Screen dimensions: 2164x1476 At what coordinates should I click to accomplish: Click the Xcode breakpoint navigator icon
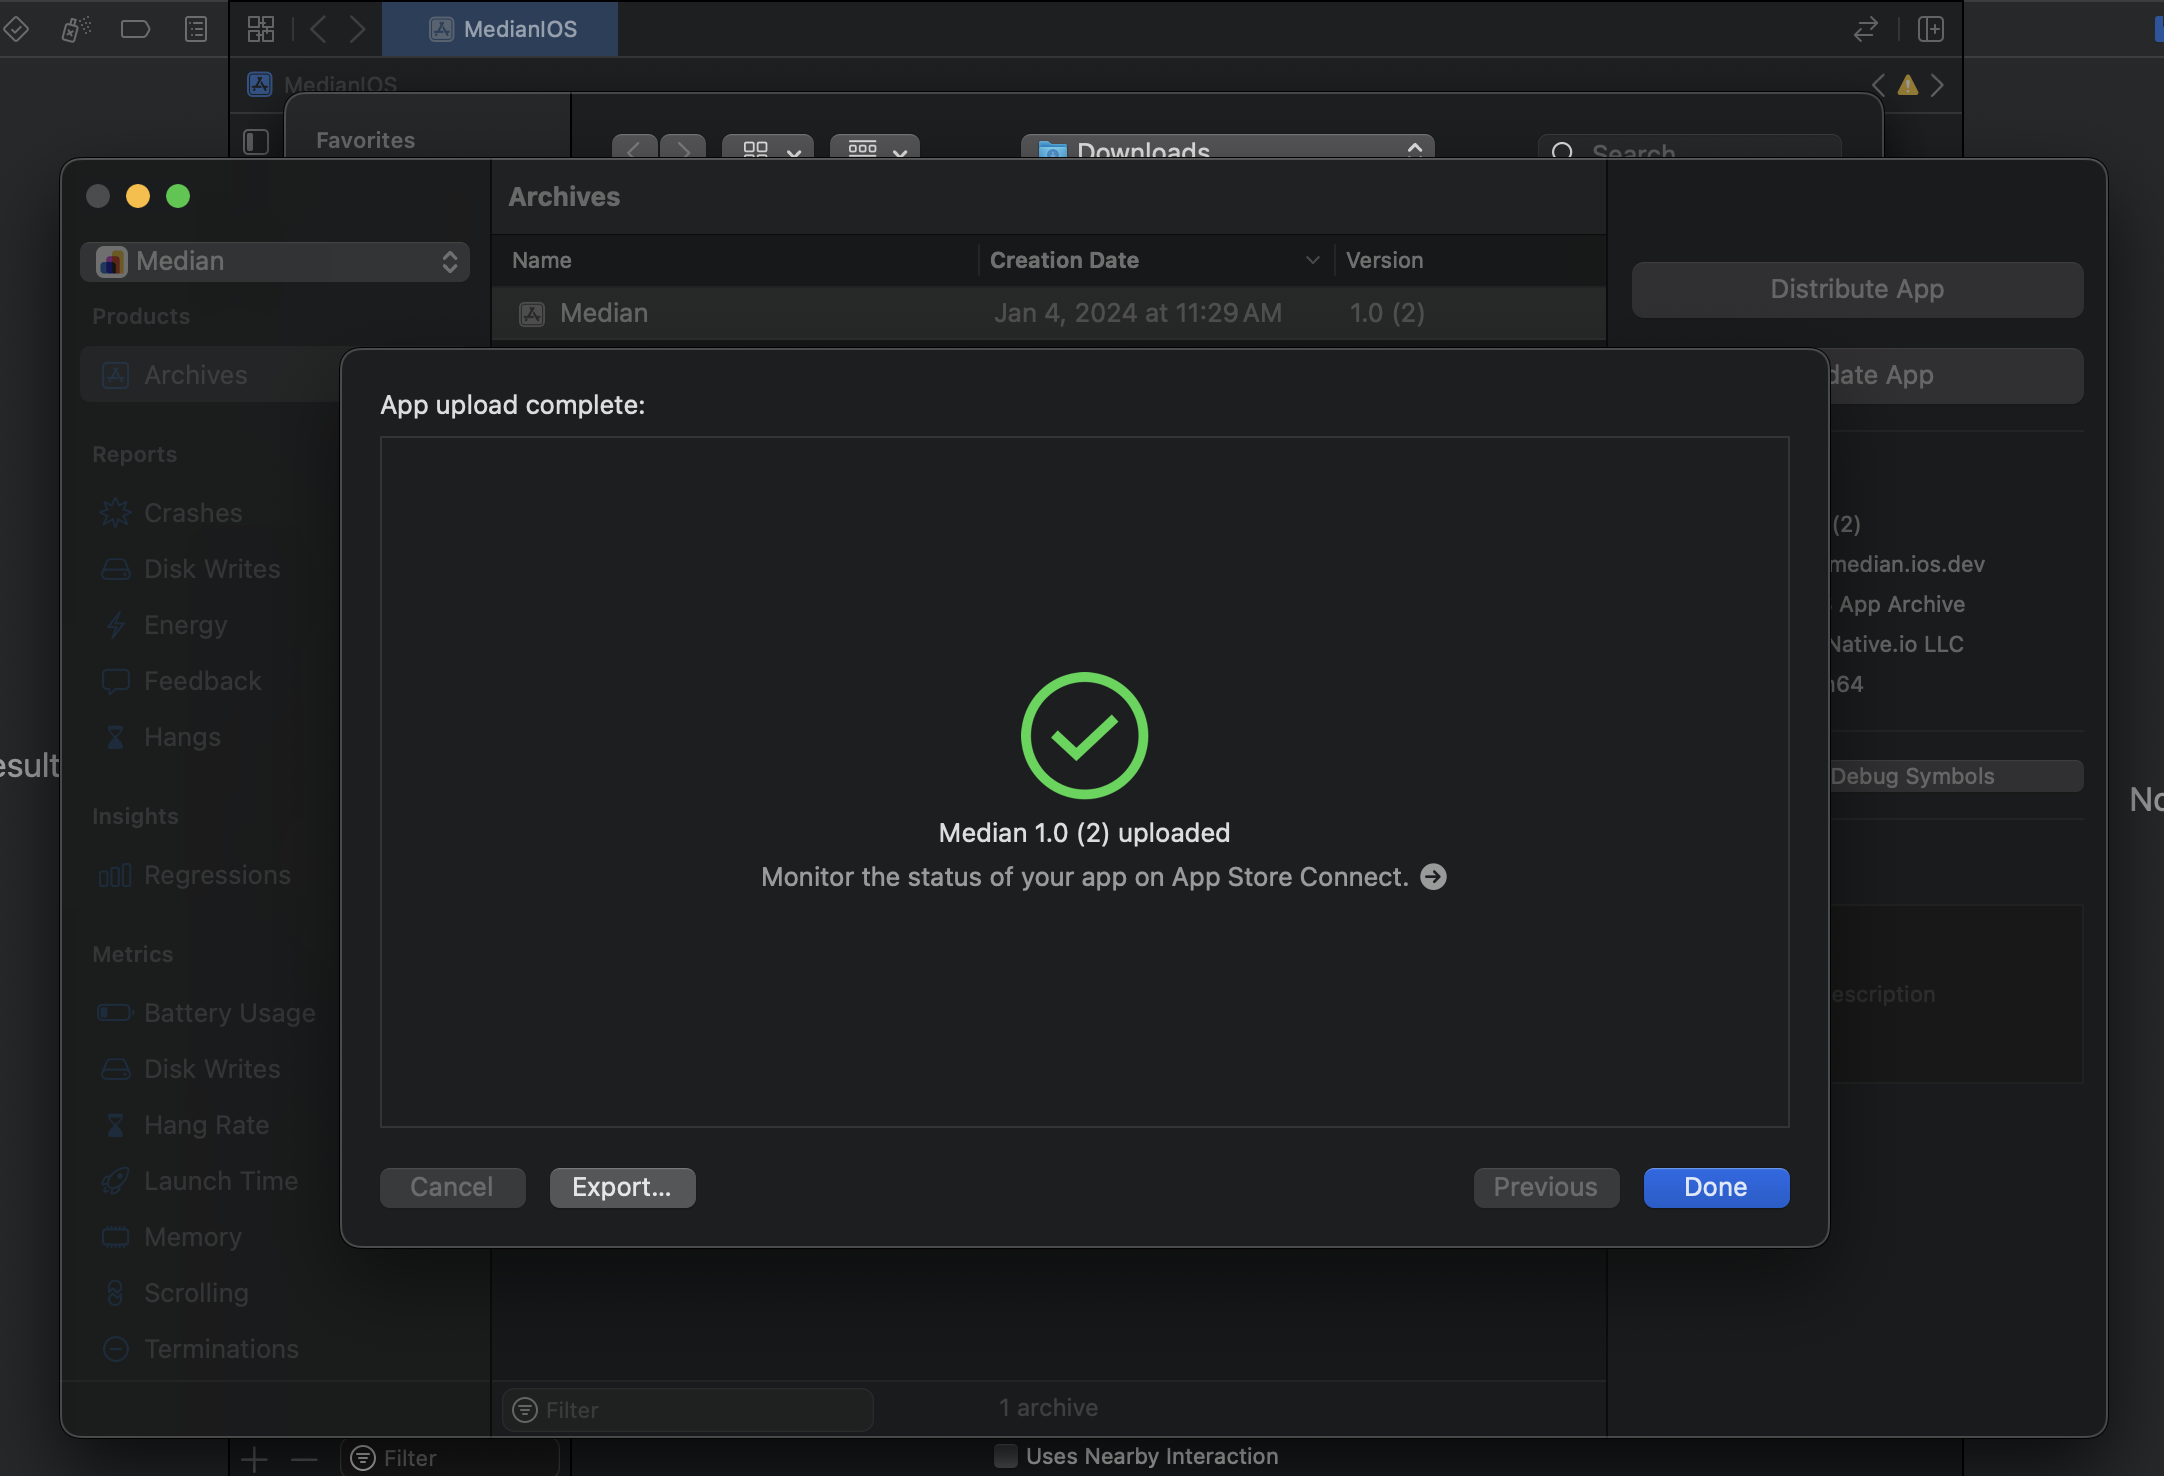tap(135, 29)
